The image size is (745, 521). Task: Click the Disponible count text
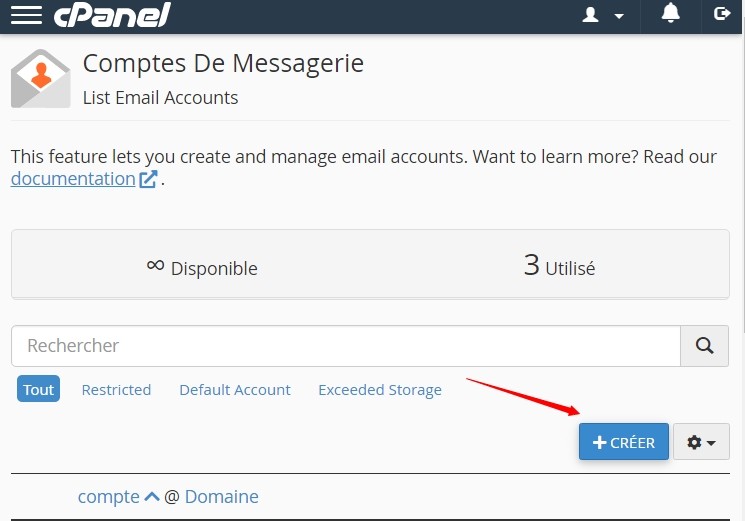pyautogui.click(x=202, y=267)
